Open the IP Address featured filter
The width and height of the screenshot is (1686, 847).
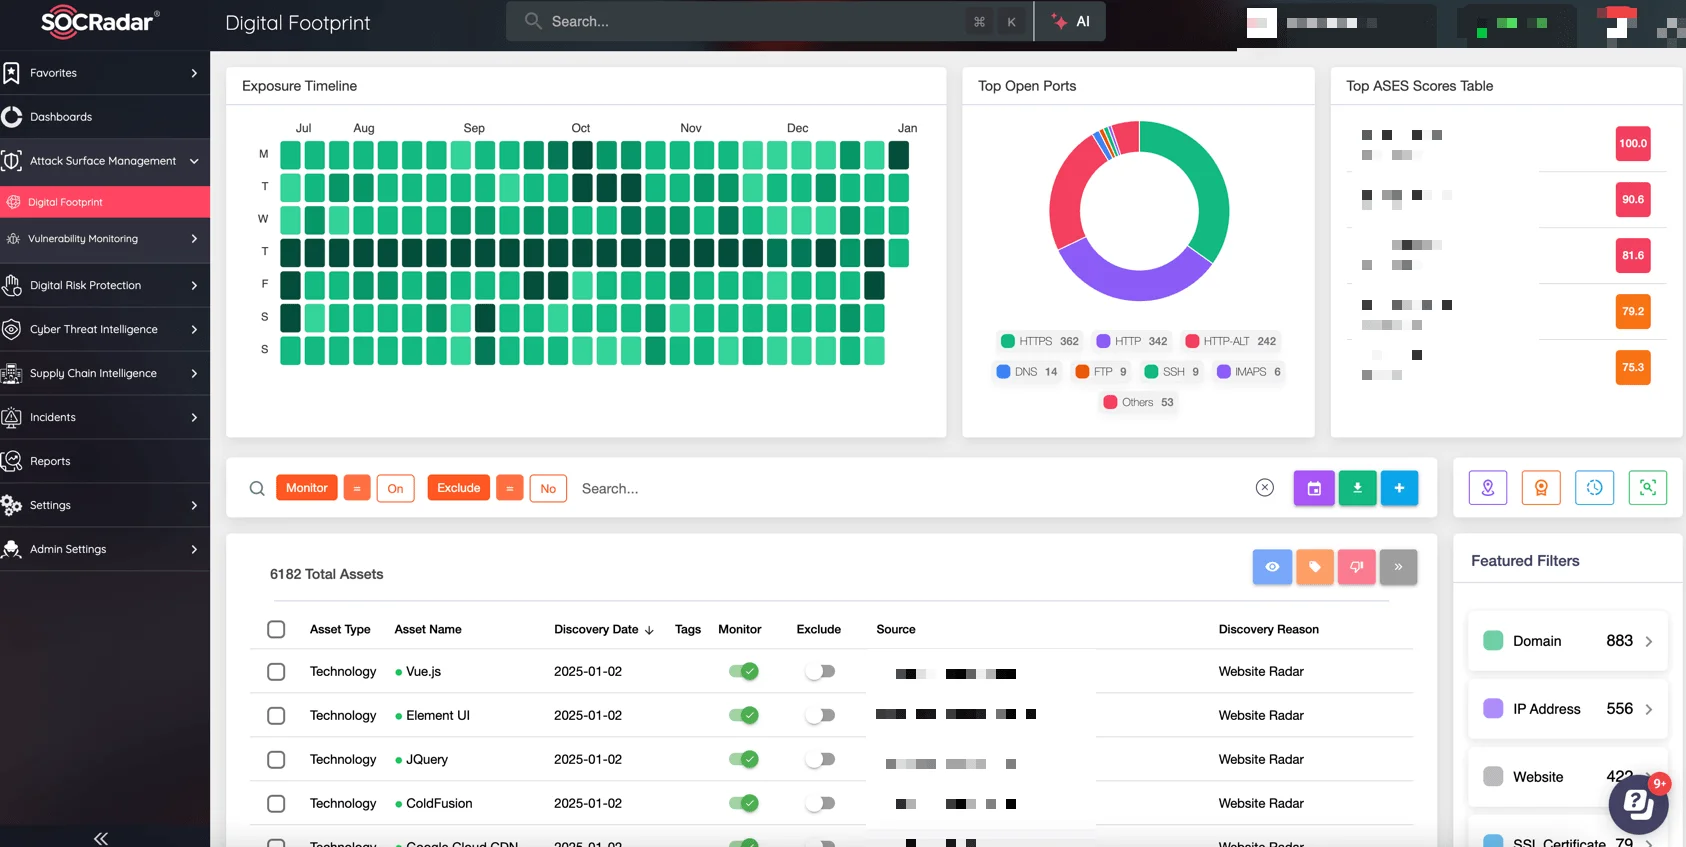click(1567, 709)
